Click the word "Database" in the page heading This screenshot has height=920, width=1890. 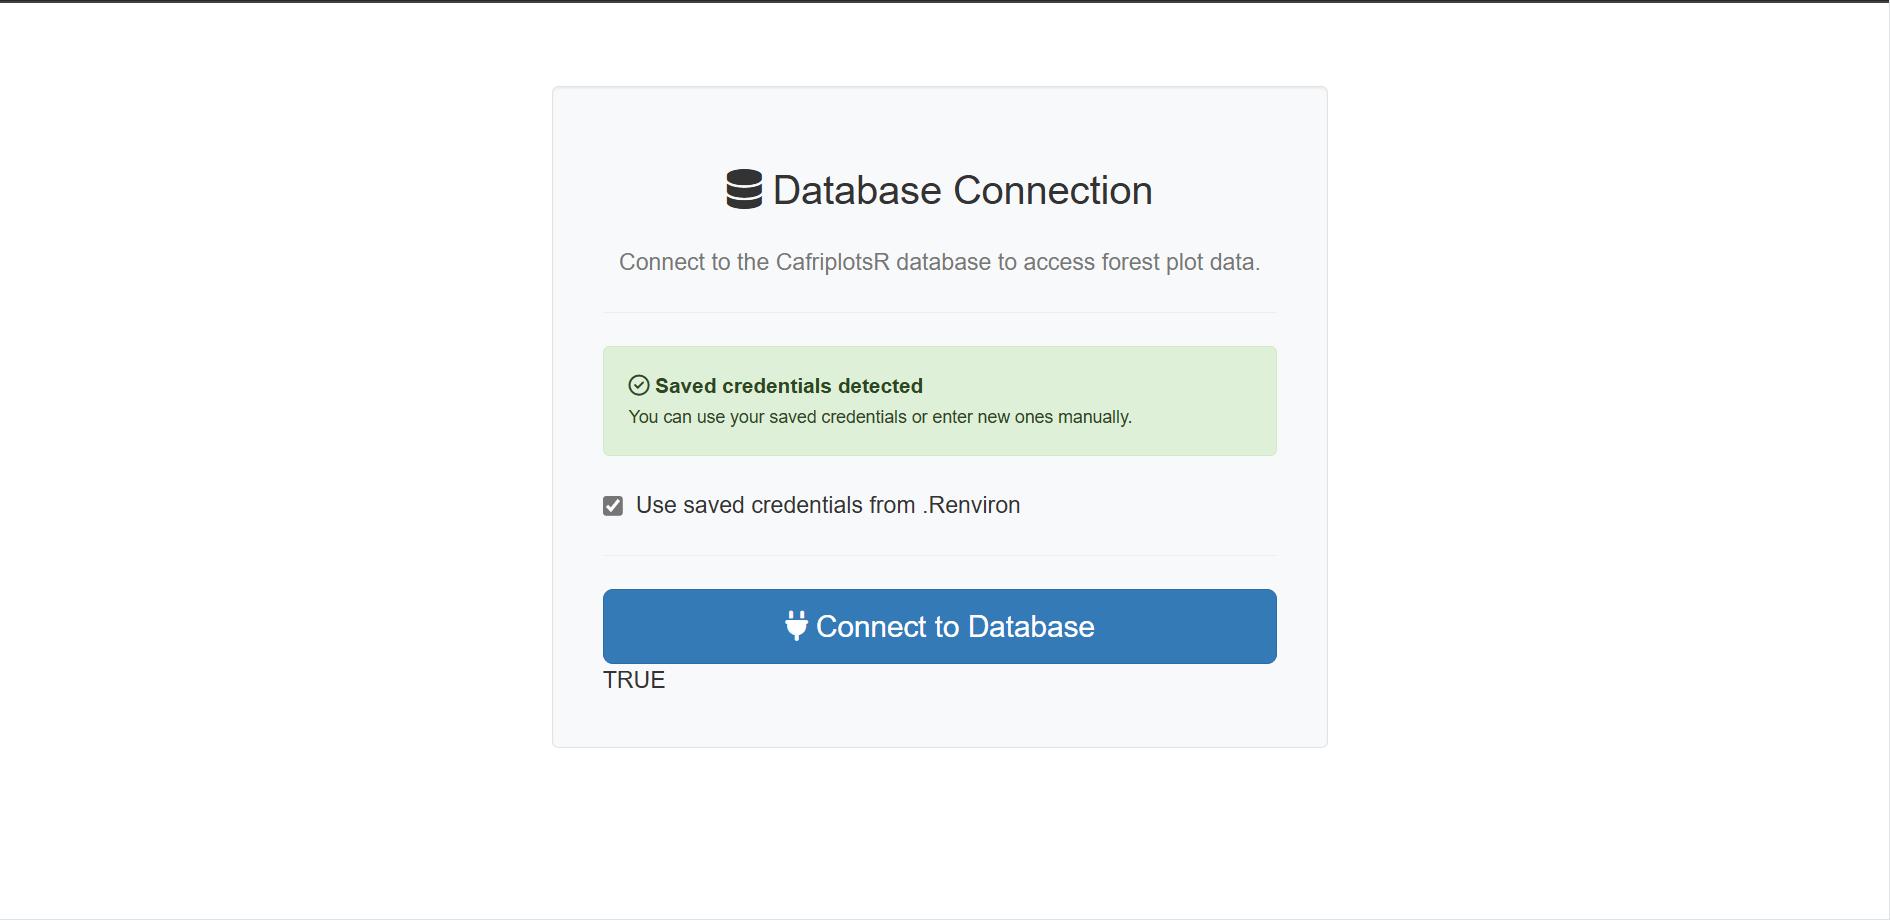[857, 190]
